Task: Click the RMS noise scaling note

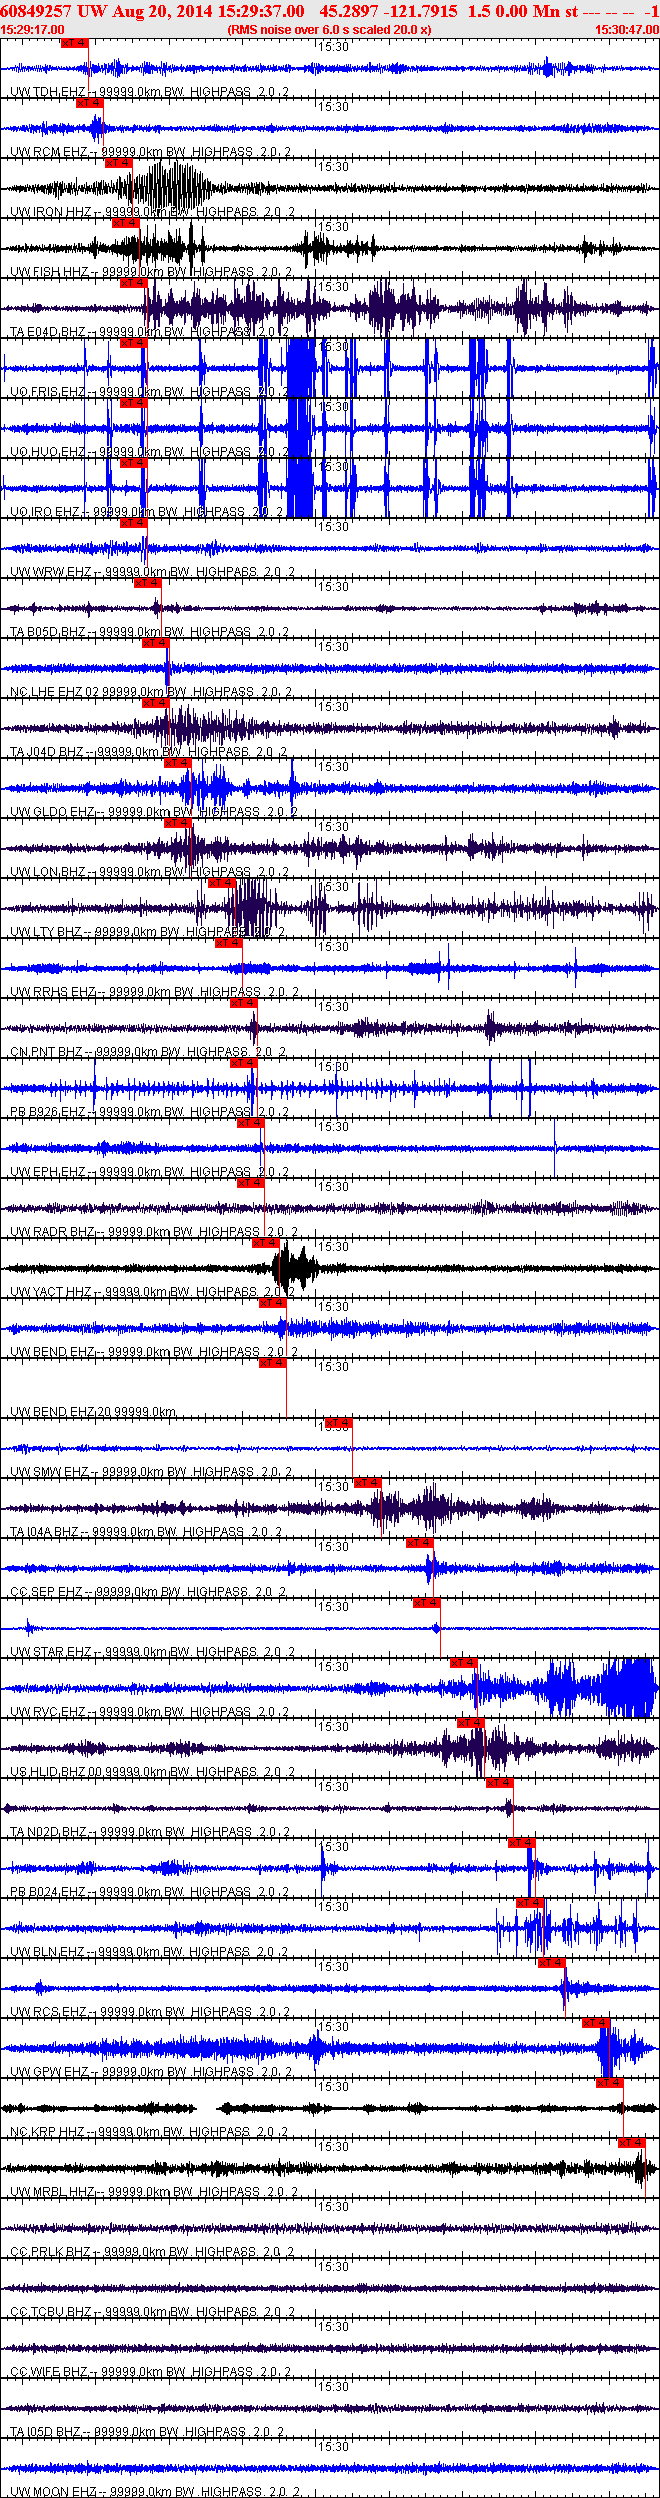Action: click(329, 30)
